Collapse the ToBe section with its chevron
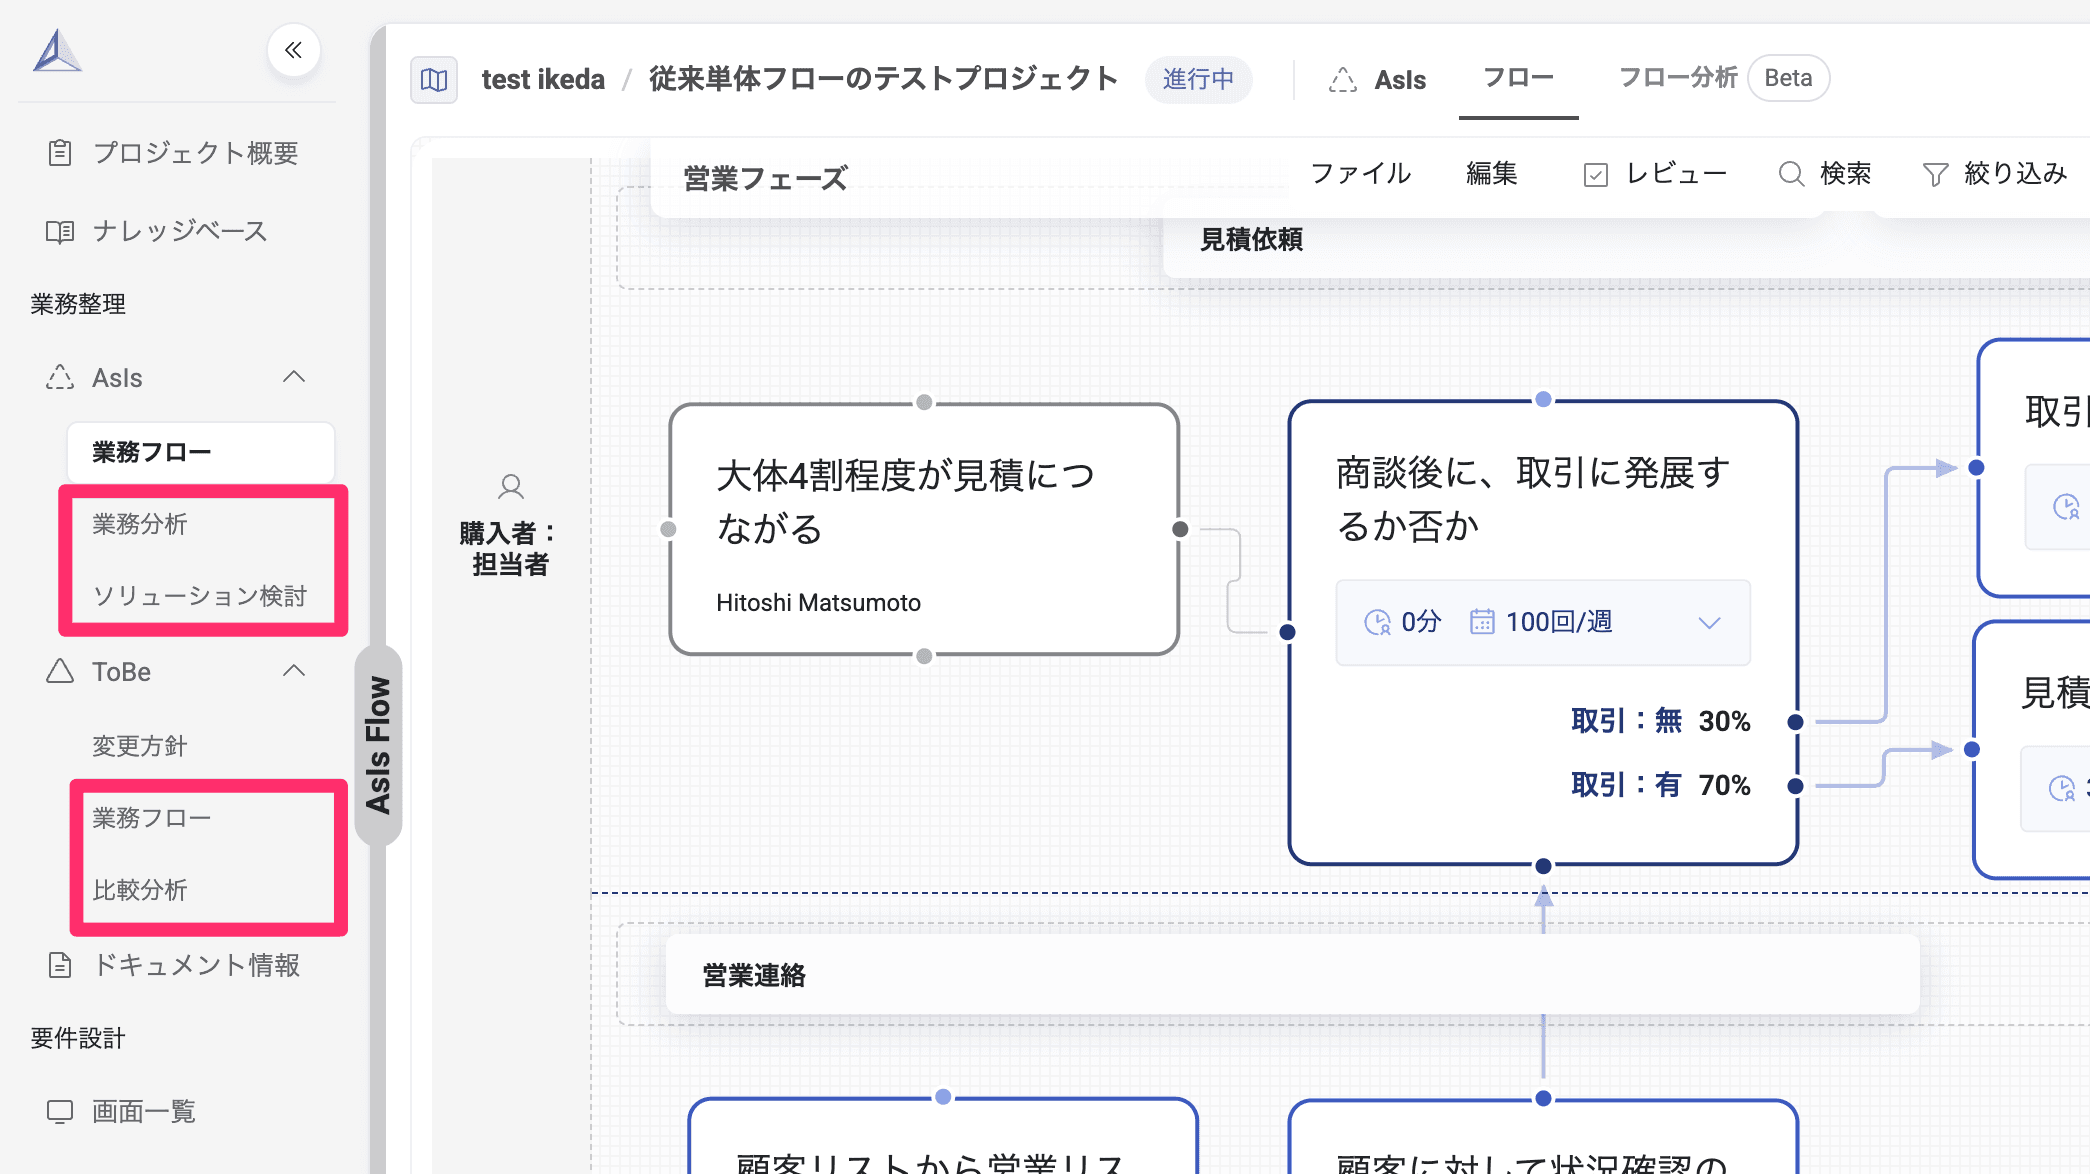Viewport: 2090px width, 1174px height. click(295, 672)
